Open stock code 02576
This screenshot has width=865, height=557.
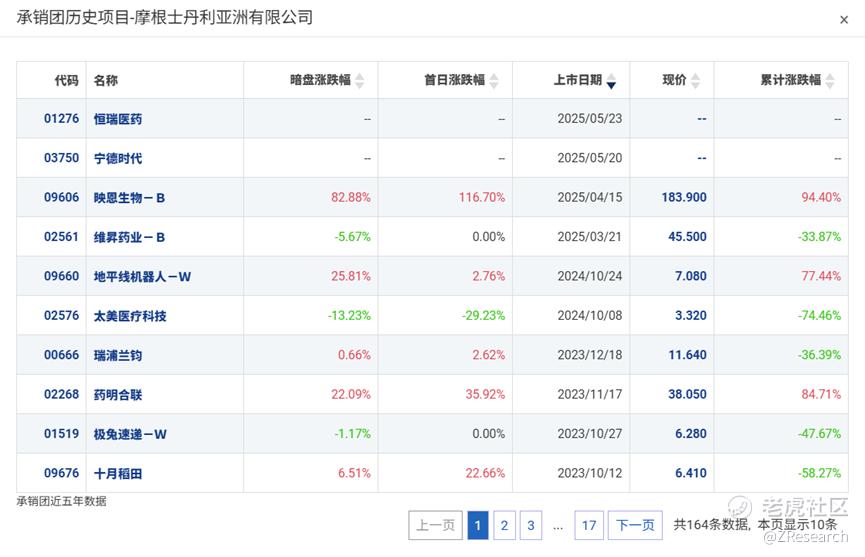[61, 315]
